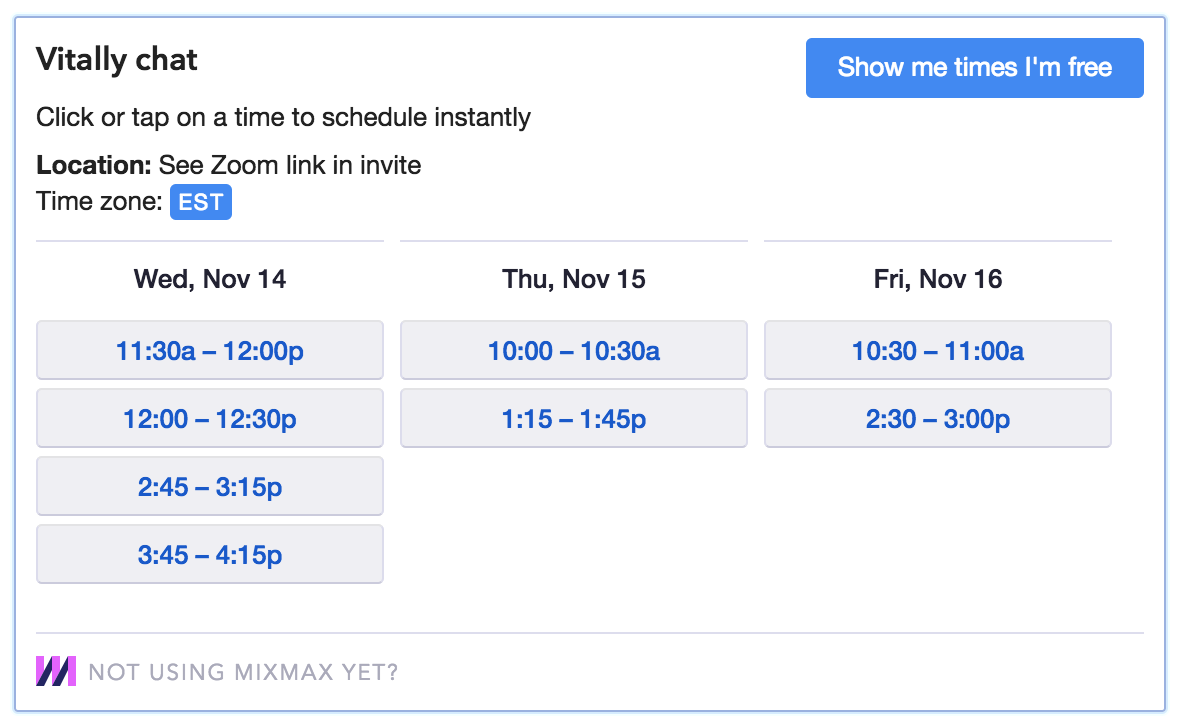This screenshot has height=728, width=1180.
Task: Click the "Time zone:" label
Action: click(x=99, y=202)
